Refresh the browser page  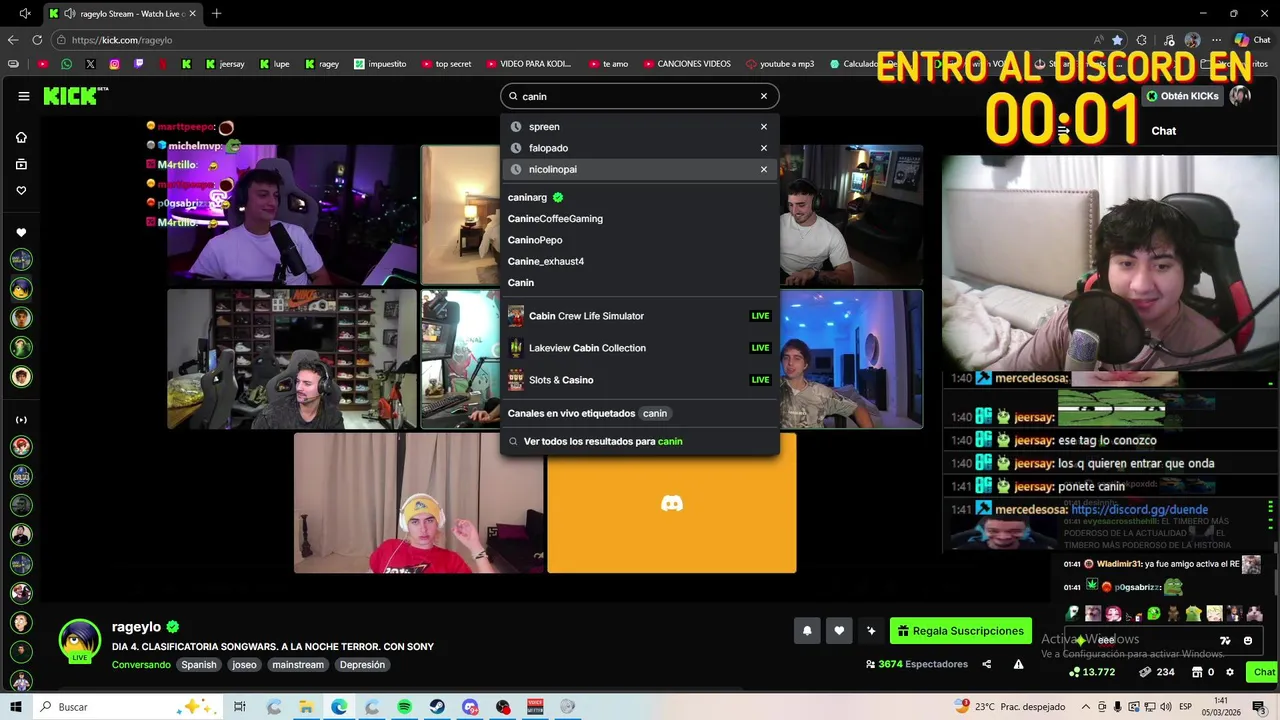click(x=37, y=40)
